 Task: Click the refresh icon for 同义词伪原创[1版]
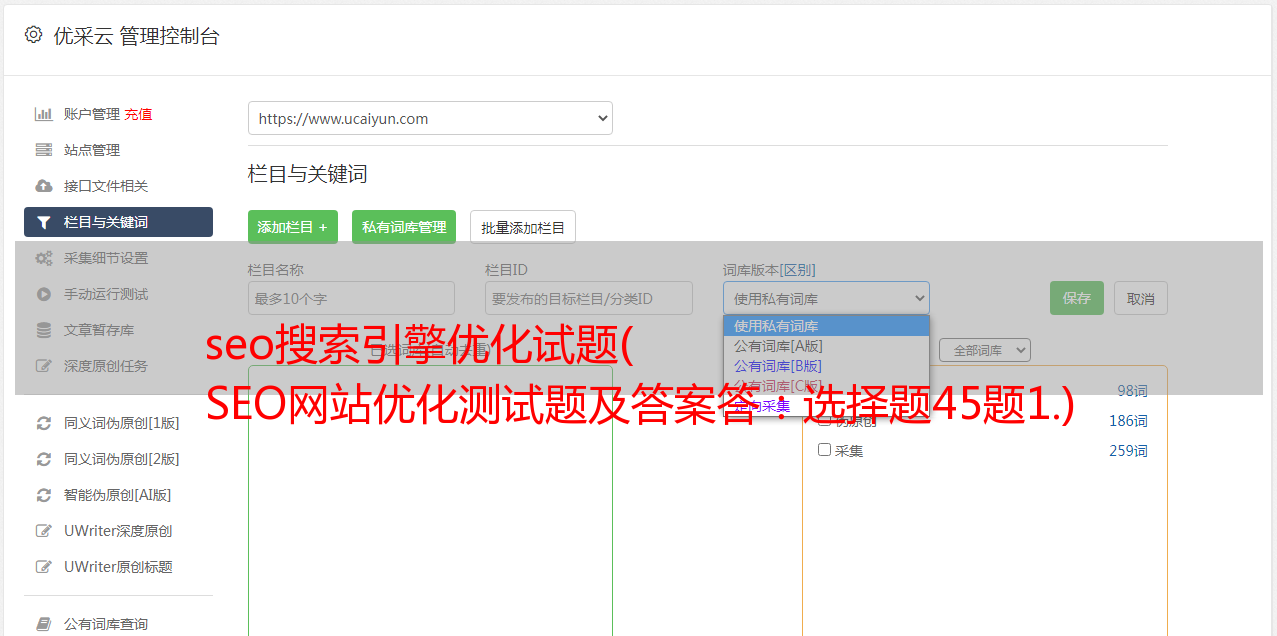point(43,423)
